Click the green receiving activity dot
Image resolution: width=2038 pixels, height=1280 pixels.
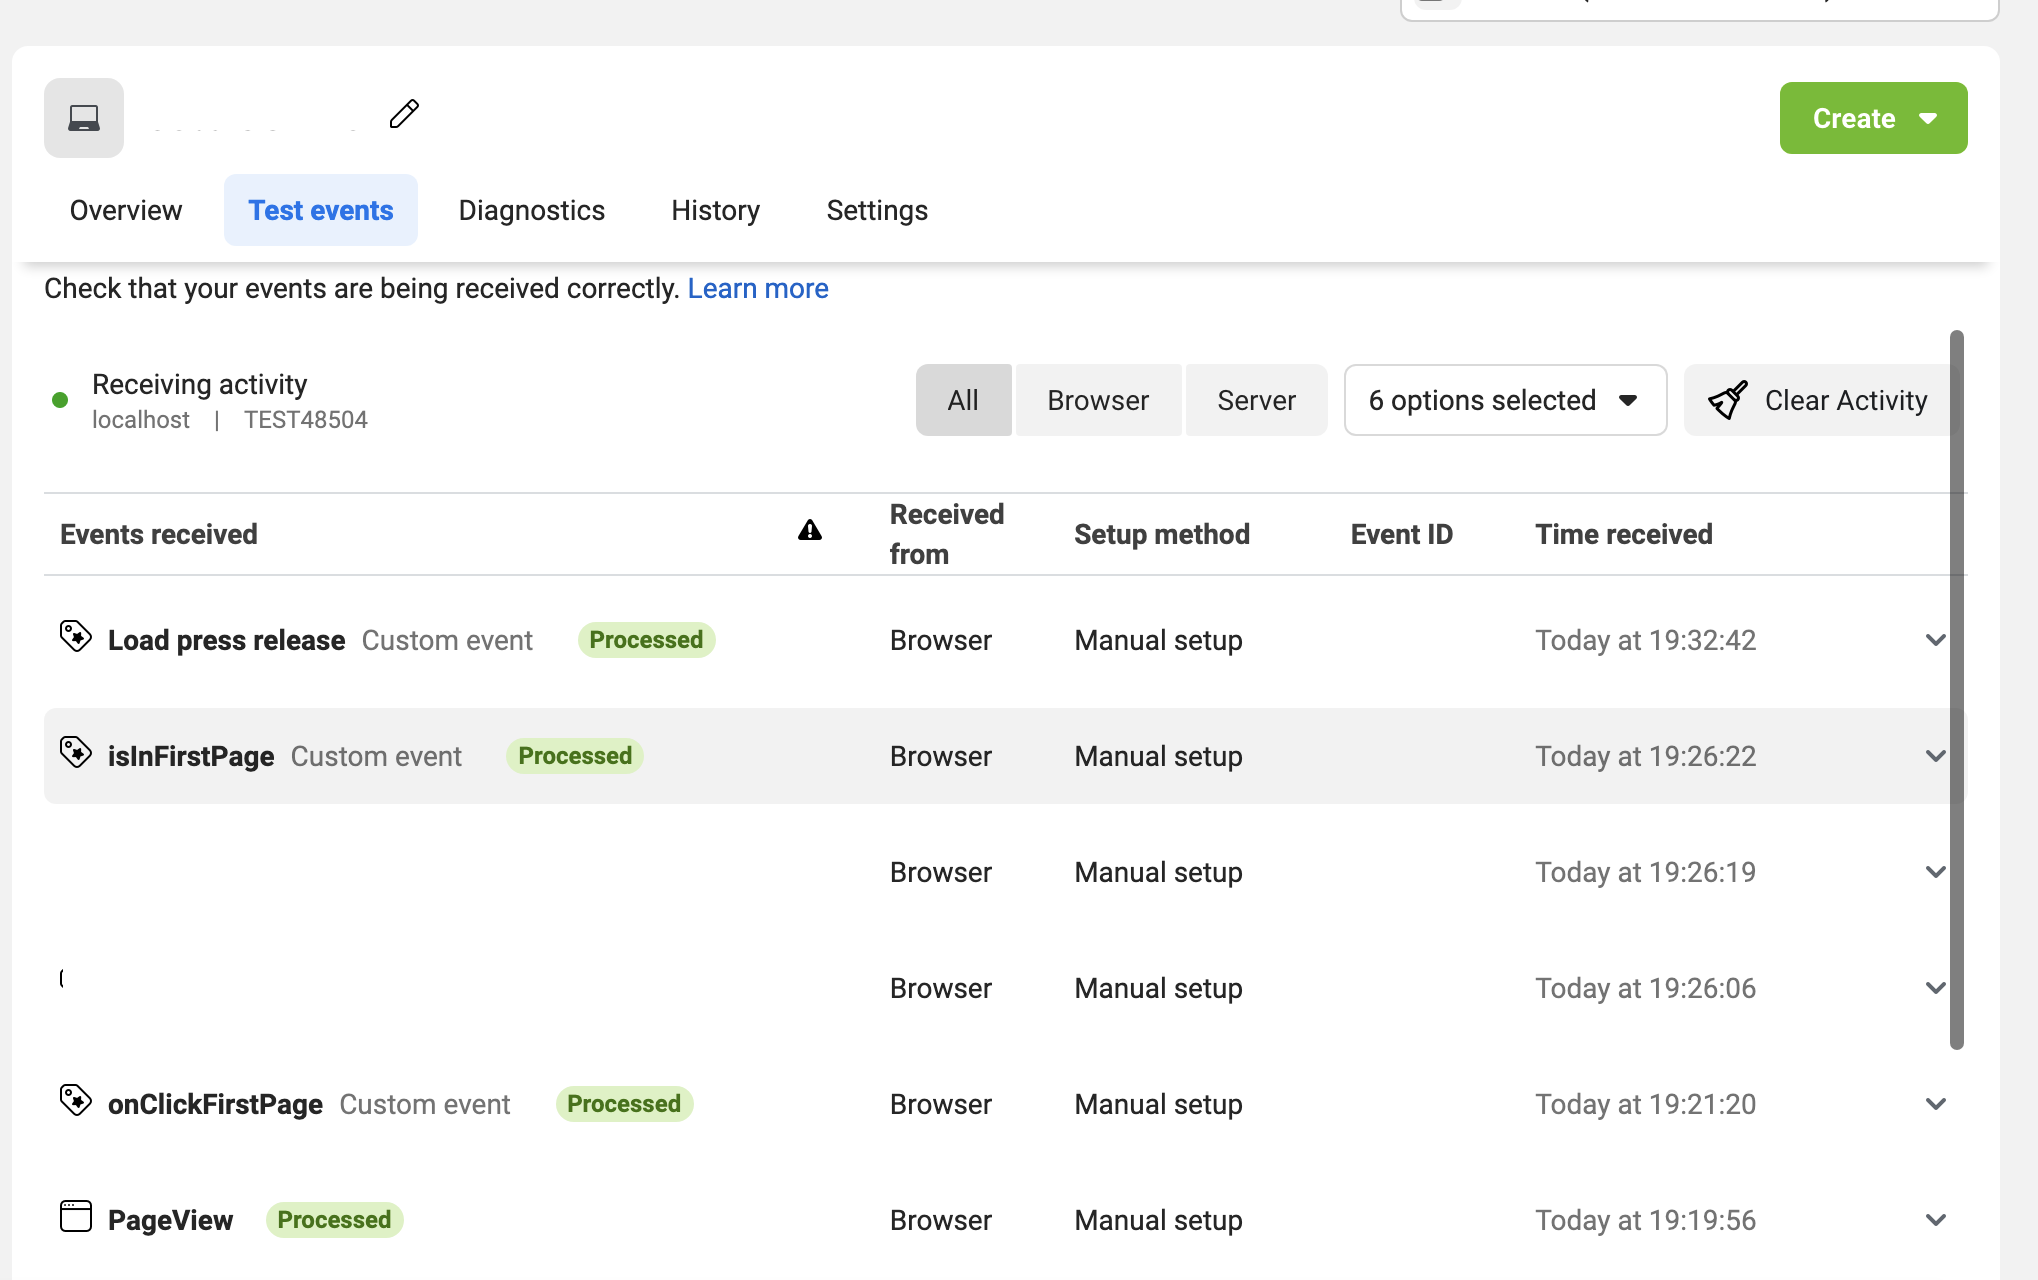pyautogui.click(x=60, y=400)
